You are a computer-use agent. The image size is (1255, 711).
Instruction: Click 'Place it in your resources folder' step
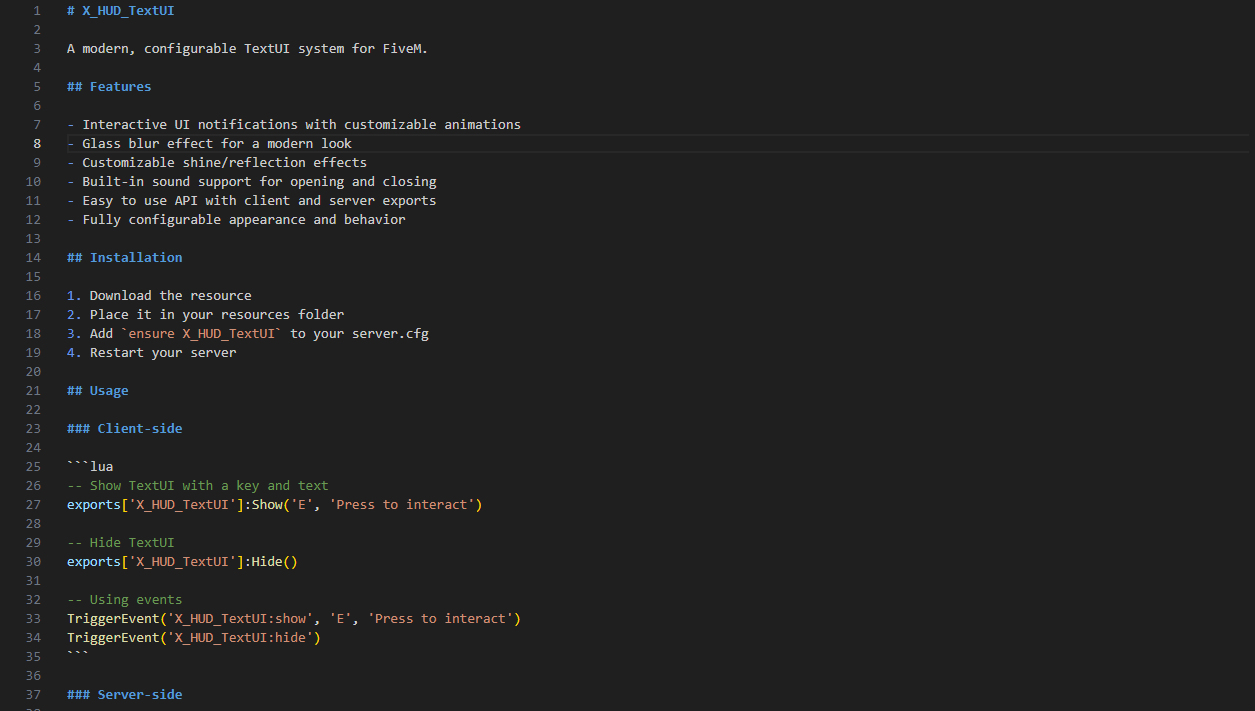point(205,314)
